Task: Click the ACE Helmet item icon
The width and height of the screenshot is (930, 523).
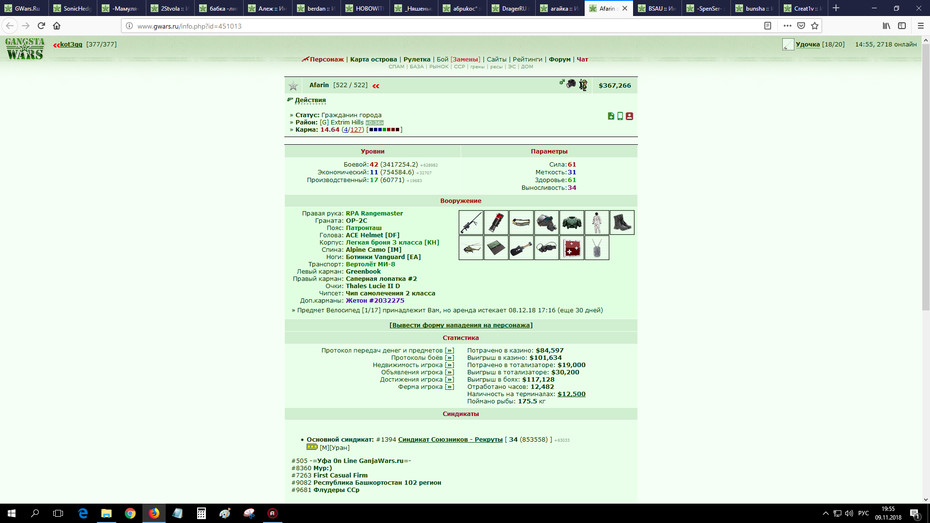Action: (x=546, y=222)
